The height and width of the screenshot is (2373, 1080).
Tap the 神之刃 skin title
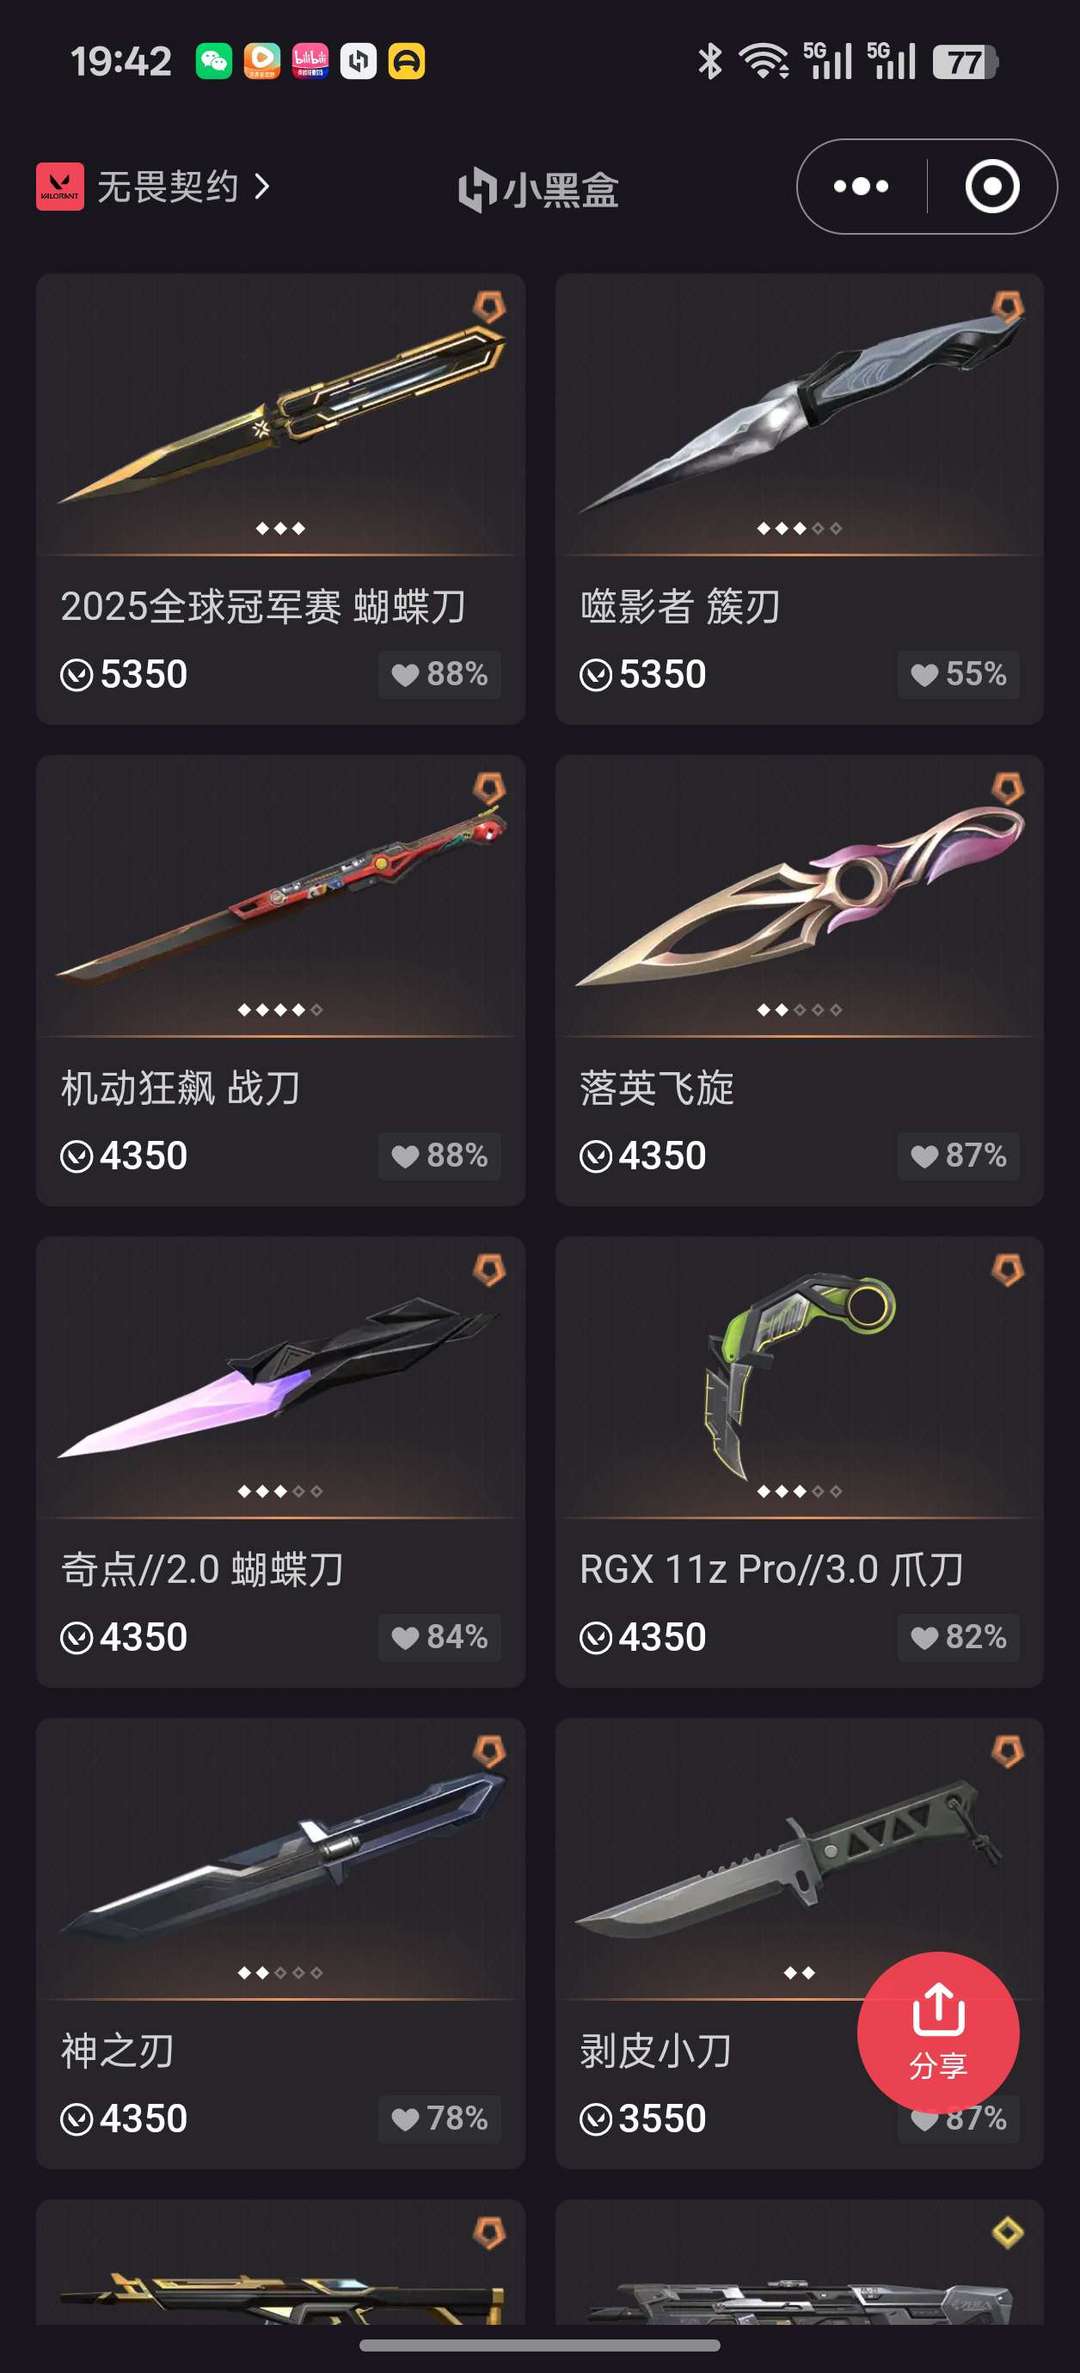tap(118, 2051)
